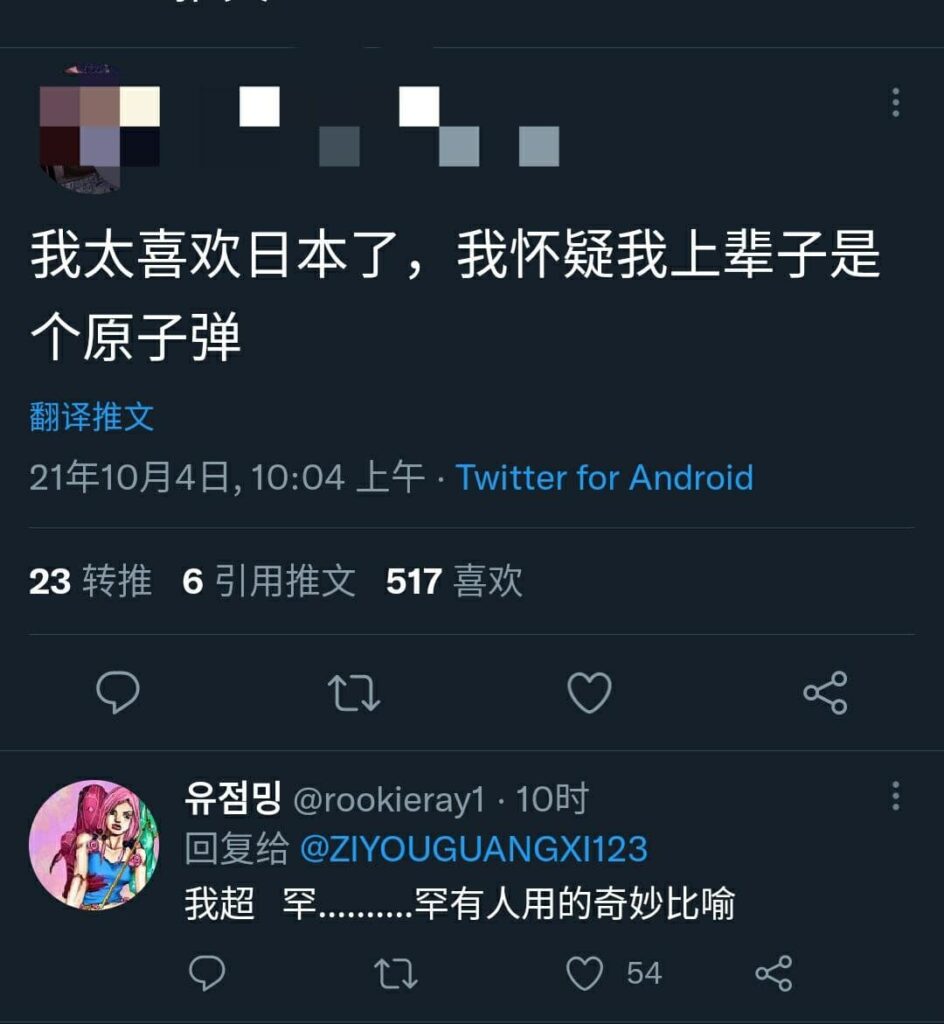Retweet rookieray1's reply
The height and width of the screenshot is (1024, 944).
point(396,973)
